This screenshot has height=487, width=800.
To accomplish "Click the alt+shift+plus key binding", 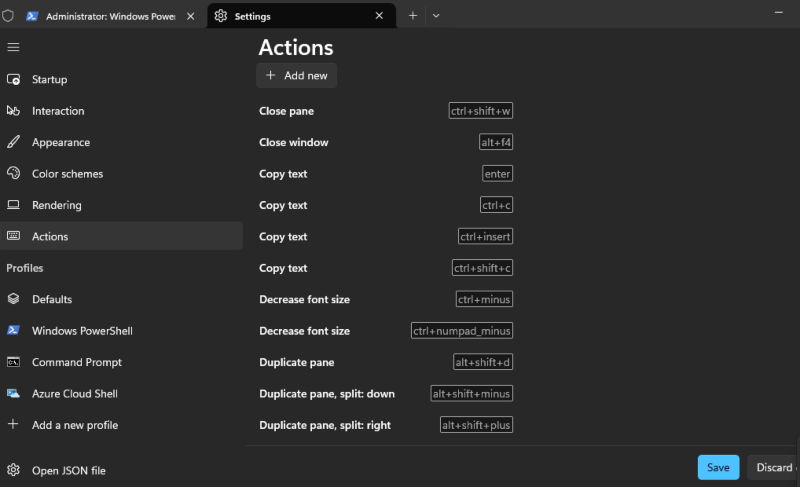I will coord(477,425).
